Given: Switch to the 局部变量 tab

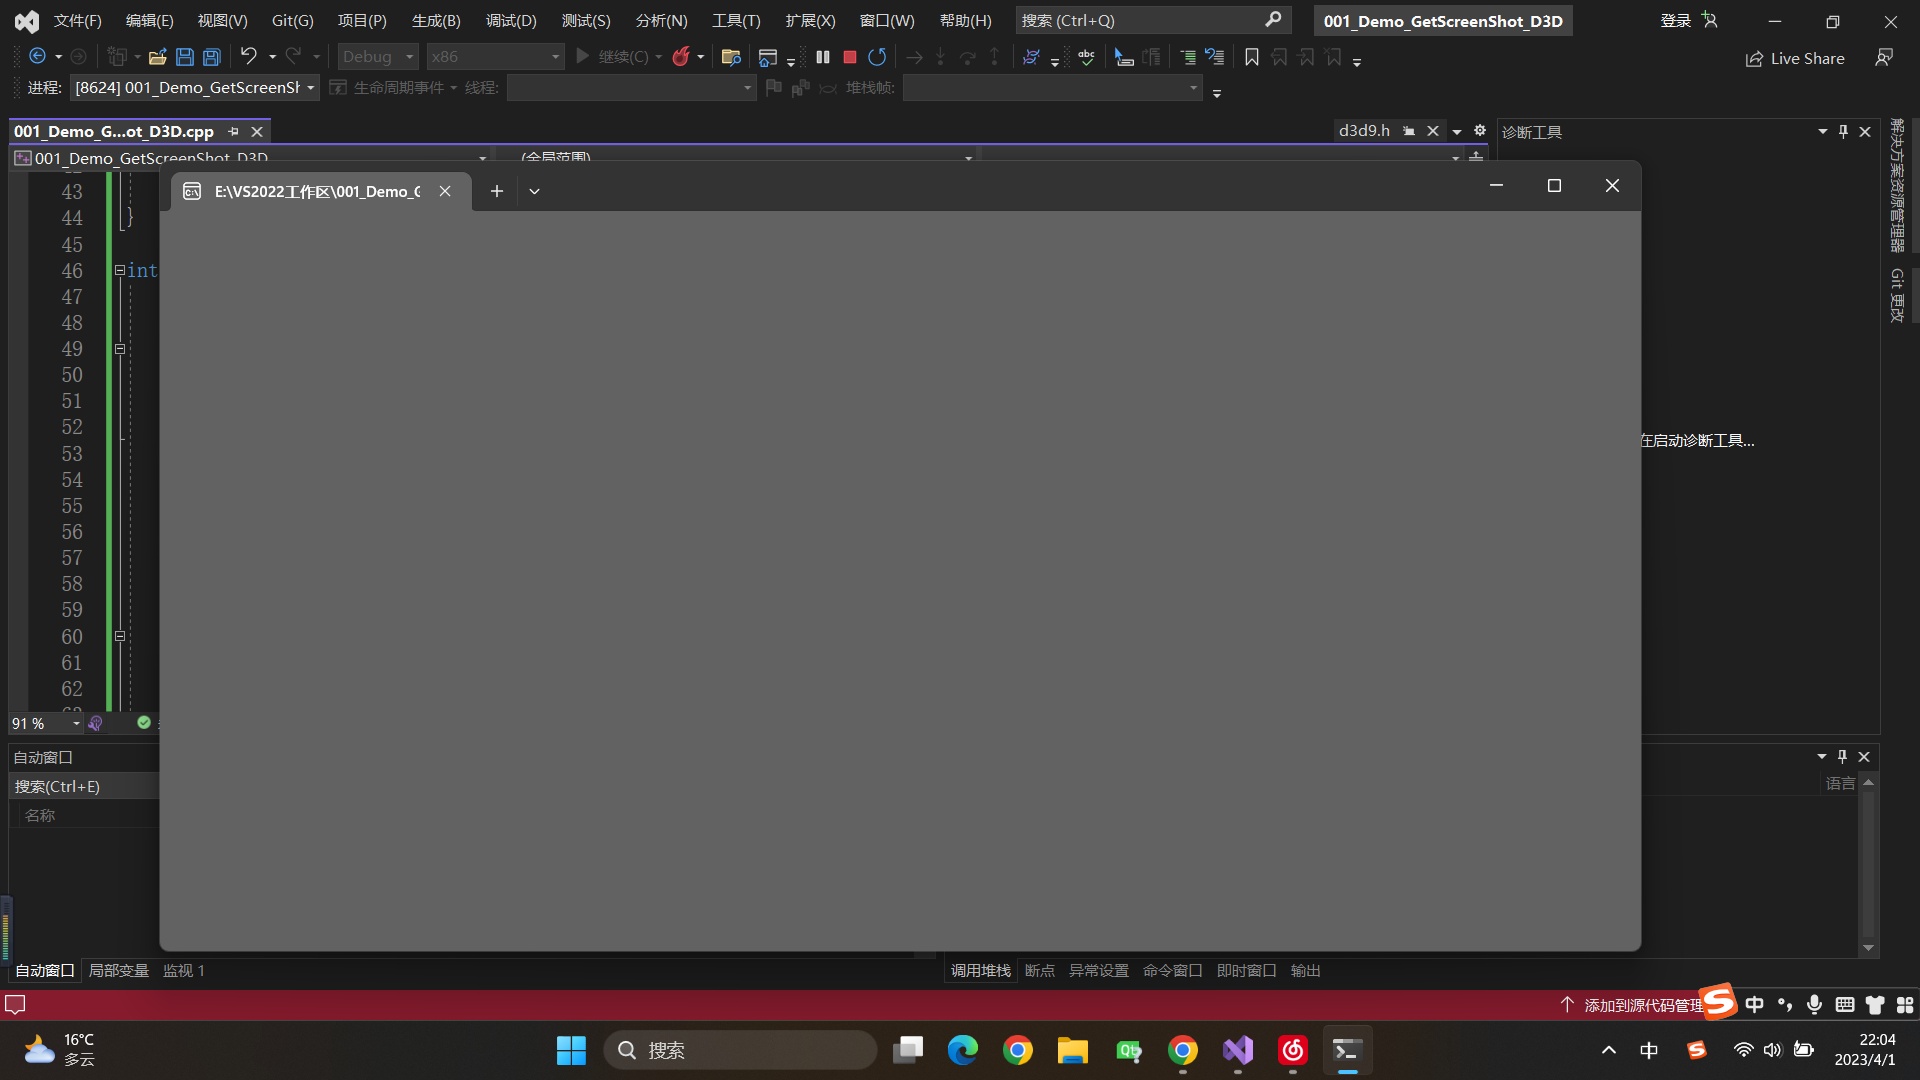Looking at the screenshot, I should click(x=118, y=970).
